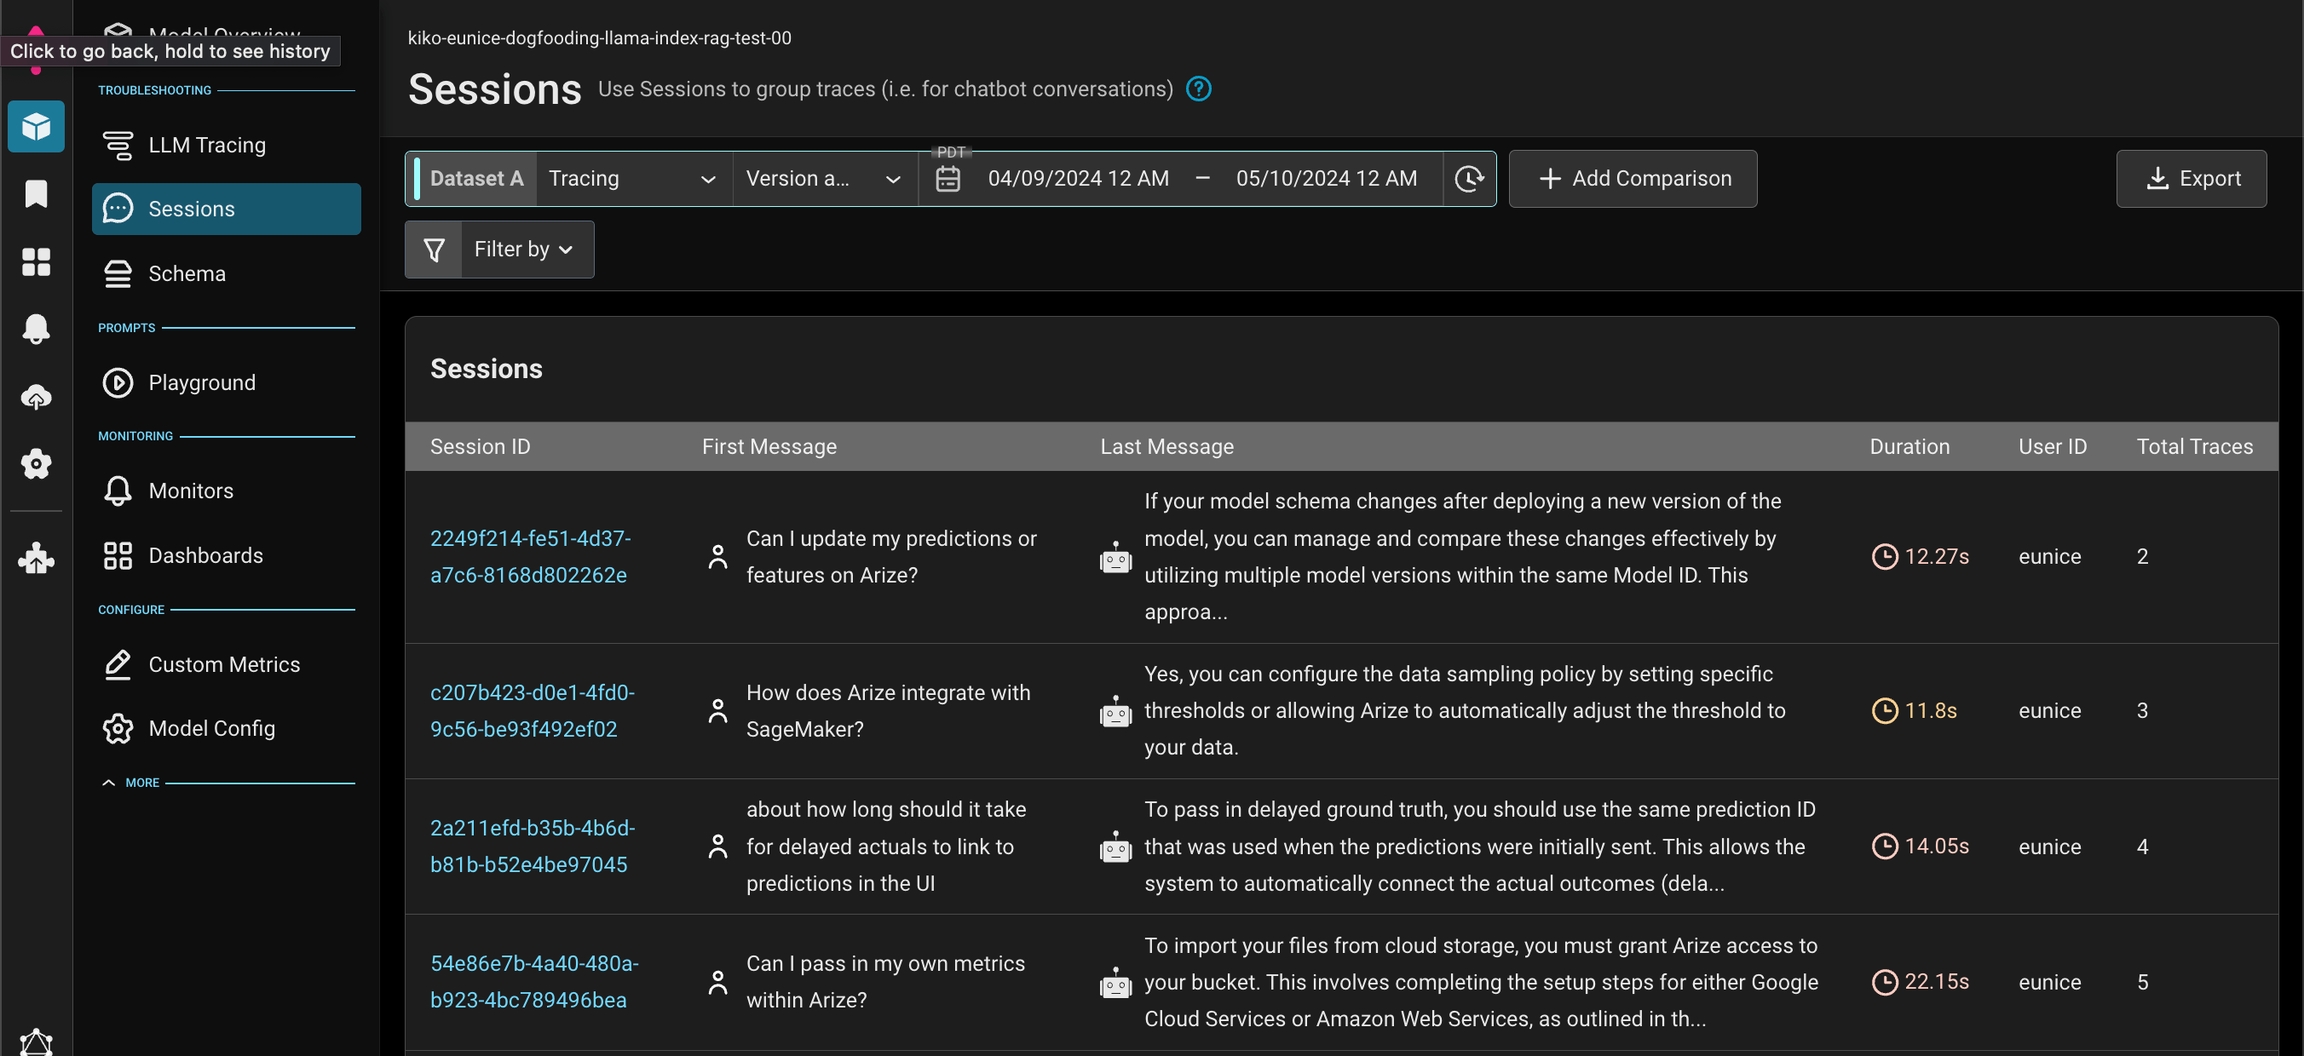Click the funnel filter icon

434,249
